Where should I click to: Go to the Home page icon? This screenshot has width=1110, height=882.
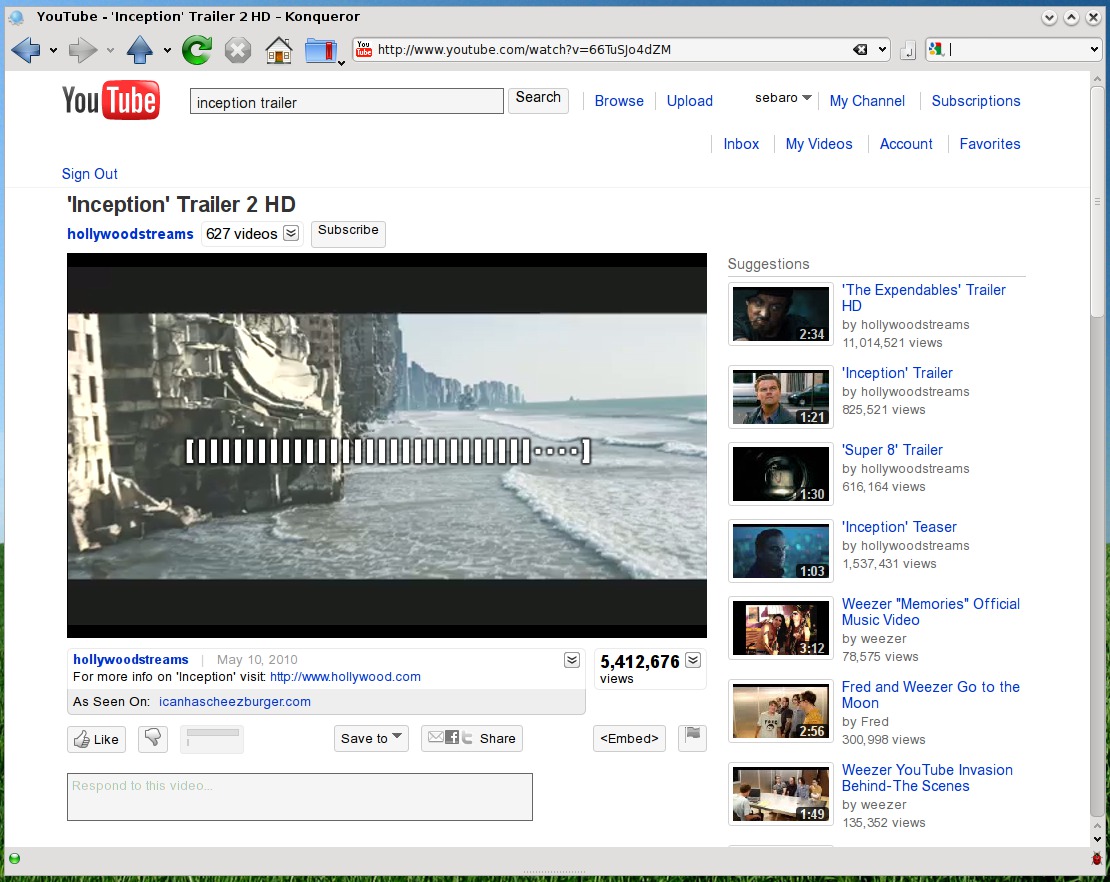point(279,50)
